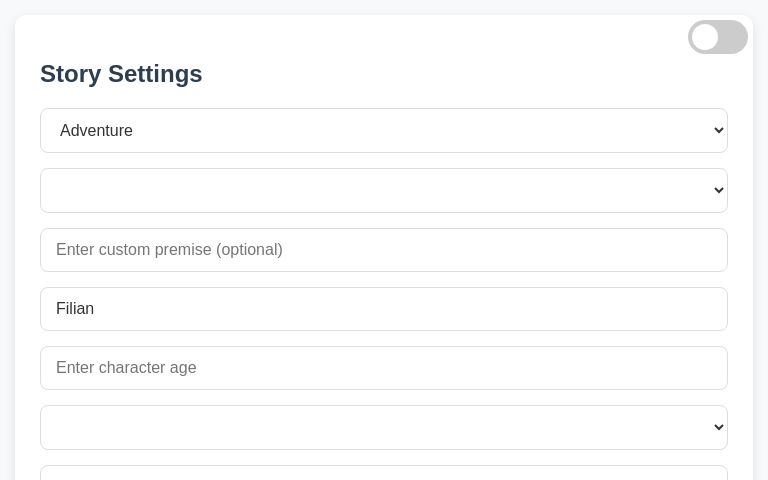Expand the second select box in Story Settings
768x480 pixels.
click(x=383, y=190)
